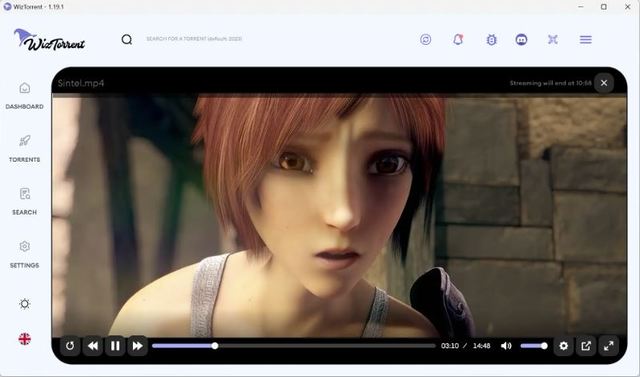Open the video player settings gear

point(563,346)
